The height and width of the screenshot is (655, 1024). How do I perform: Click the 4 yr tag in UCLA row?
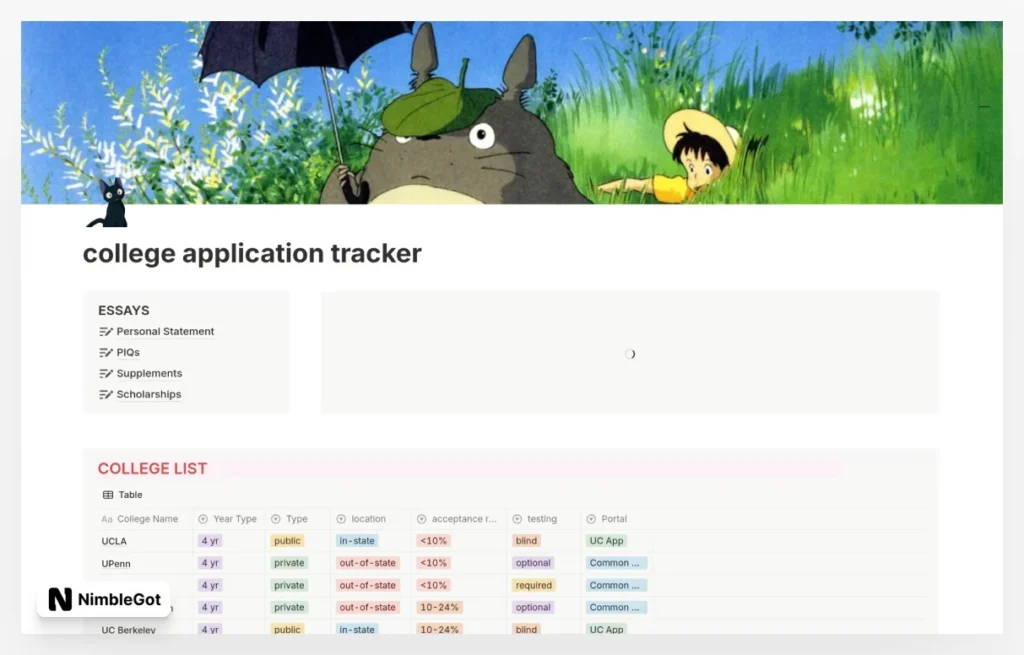(x=210, y=541)
